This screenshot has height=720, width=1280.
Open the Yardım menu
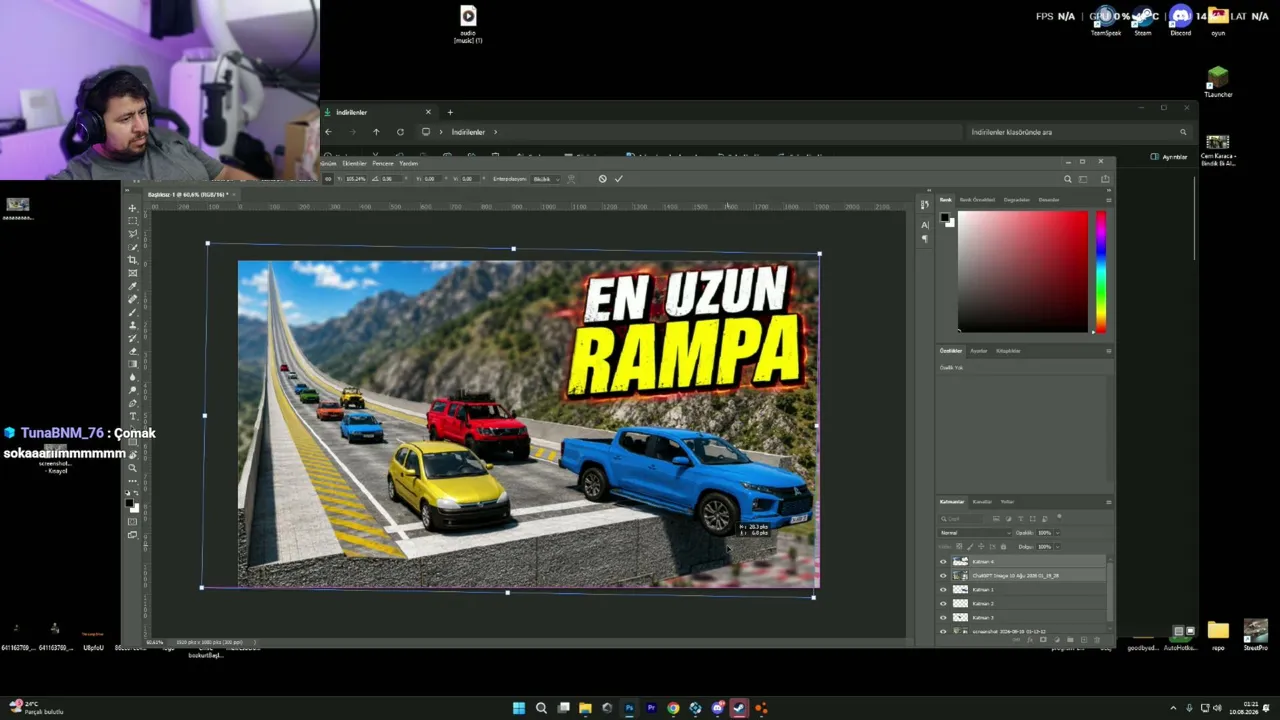pyautogui.click(x=408, y=163)
